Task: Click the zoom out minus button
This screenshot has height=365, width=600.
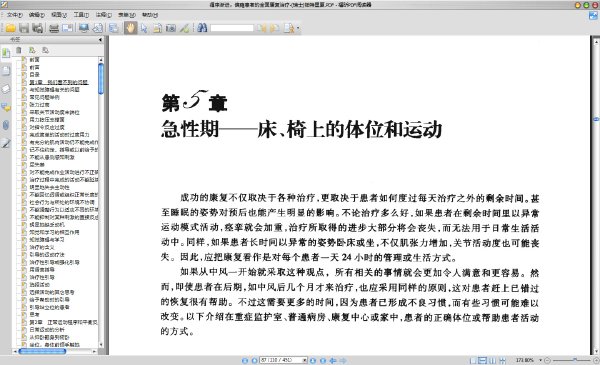Action: point(547,360)
